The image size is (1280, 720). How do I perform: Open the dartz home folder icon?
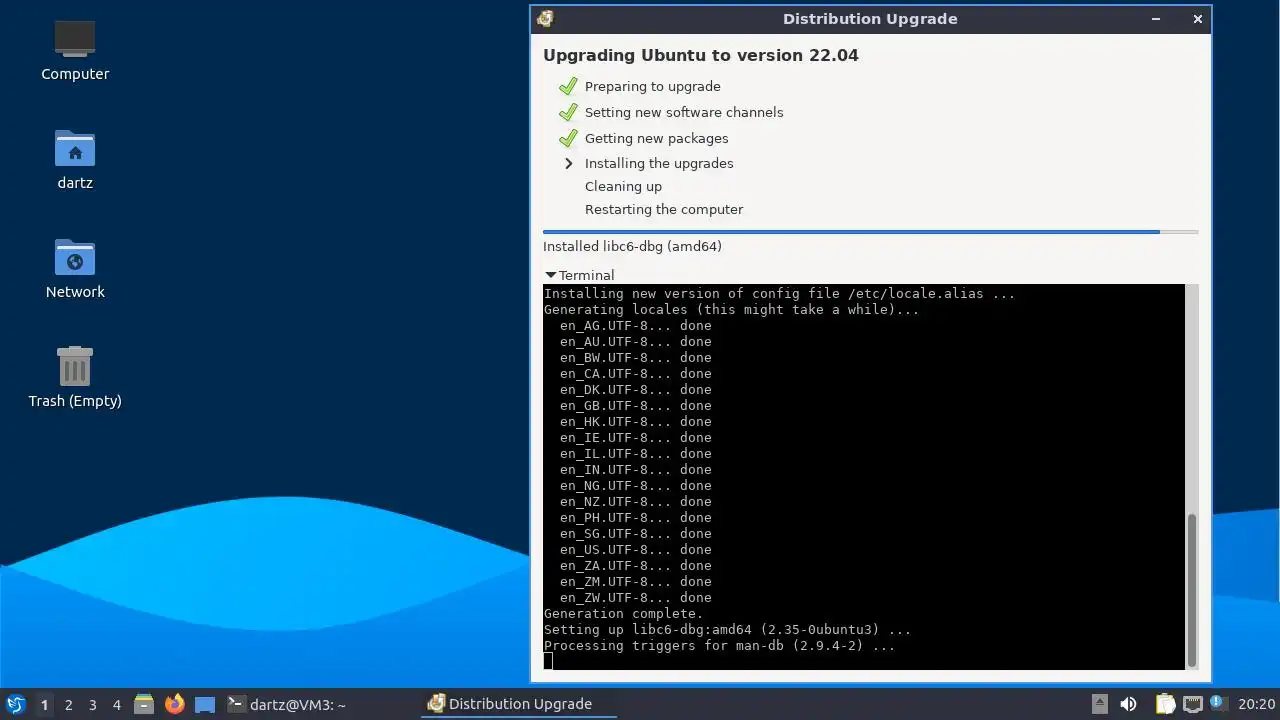tap(75, 160)
